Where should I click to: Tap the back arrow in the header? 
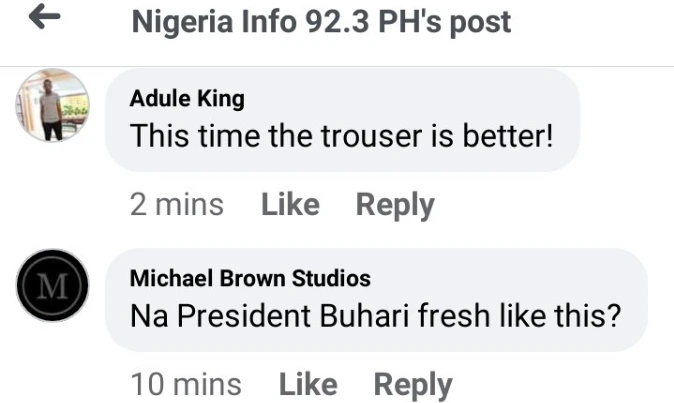(x=46, y=20)
